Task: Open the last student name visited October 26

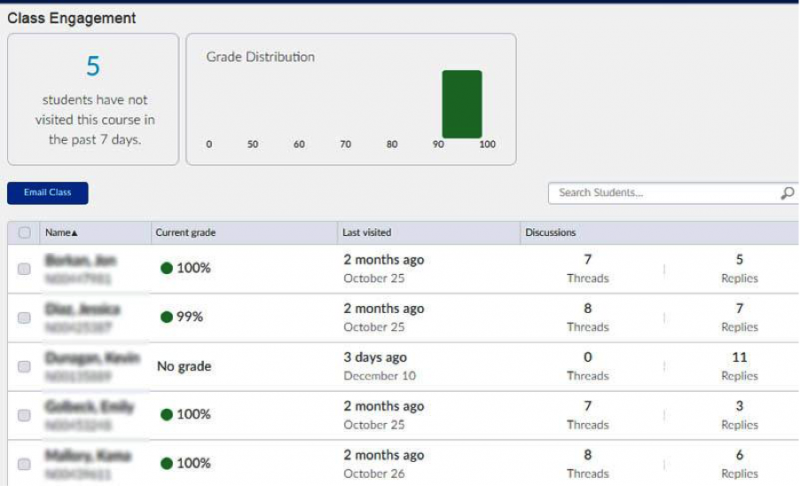Action: point(88,455)
